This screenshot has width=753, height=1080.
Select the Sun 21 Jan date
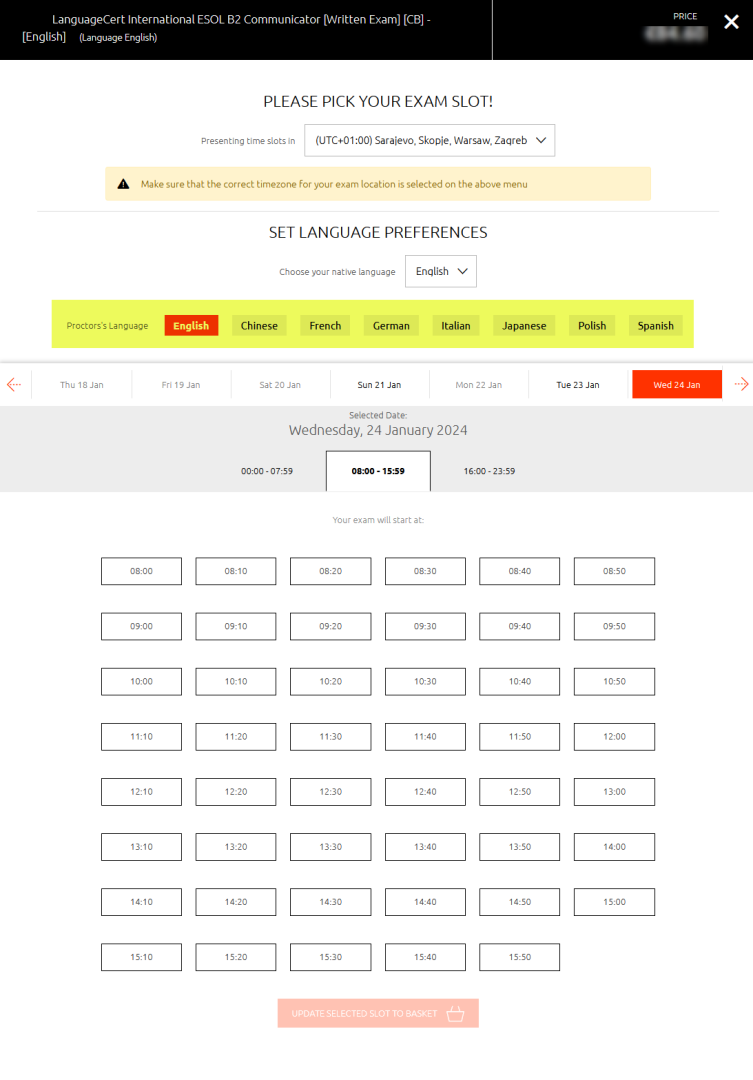click(x=380, y=384)
